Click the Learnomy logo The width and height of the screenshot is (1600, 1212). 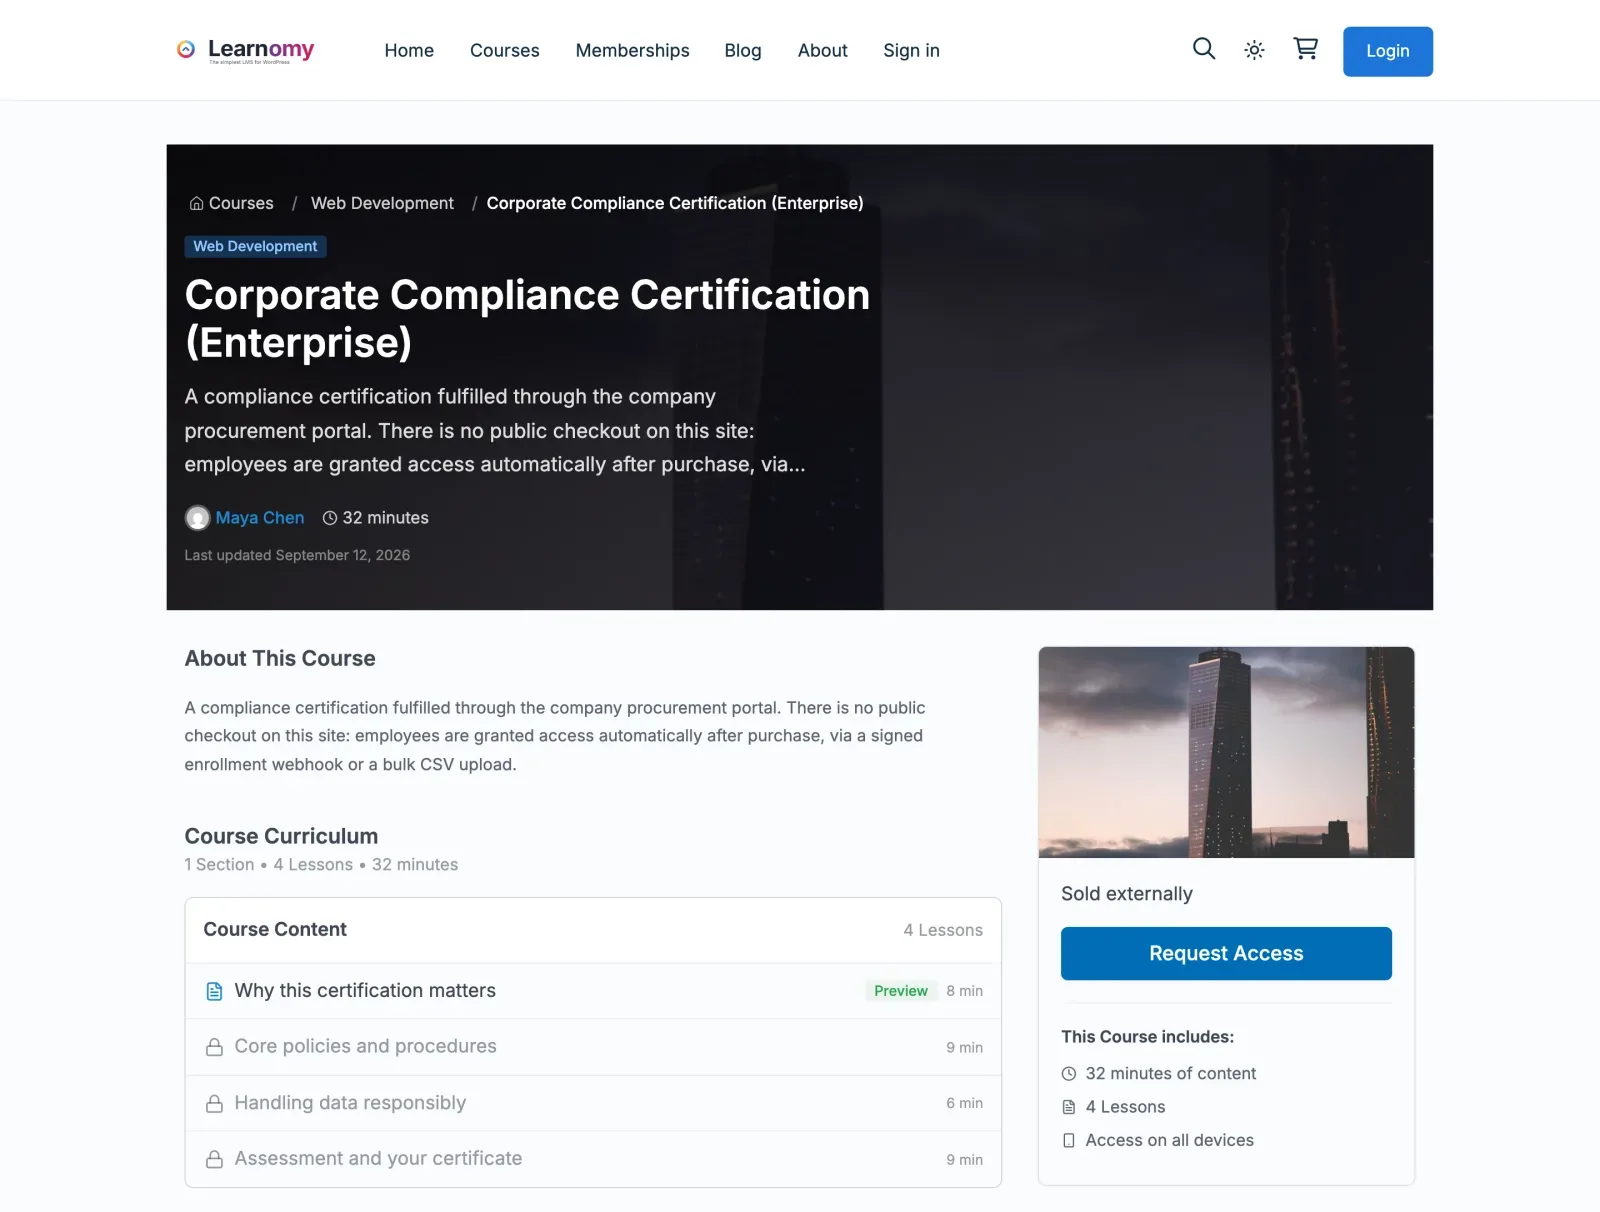(x=245, y=50)
